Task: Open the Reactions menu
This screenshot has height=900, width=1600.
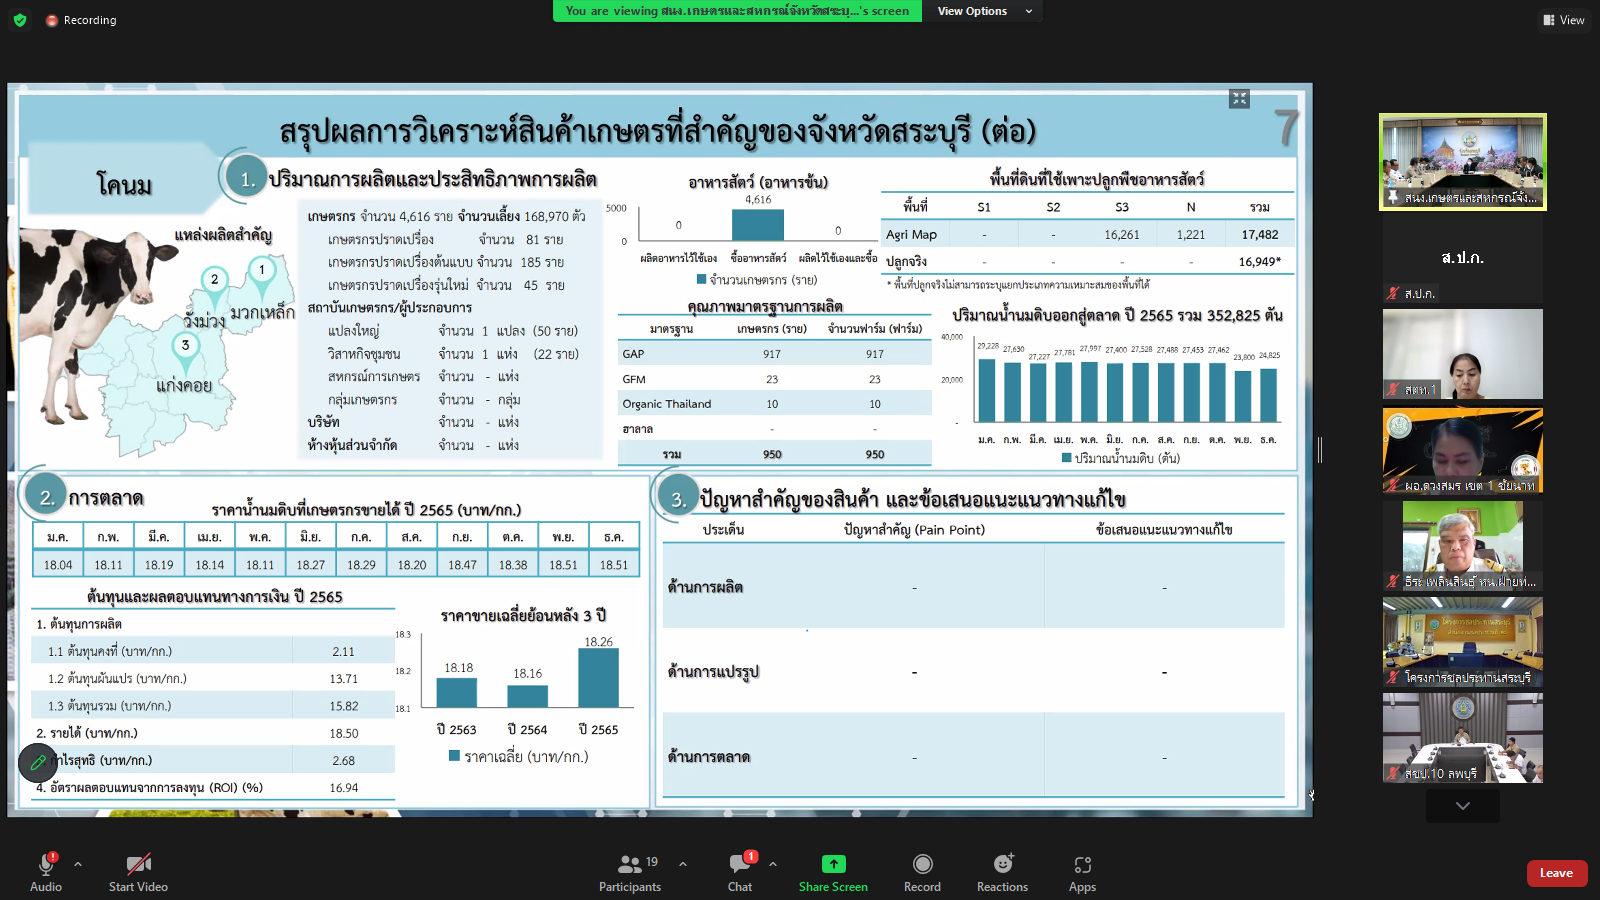Action: click(x=1002, y=872)
